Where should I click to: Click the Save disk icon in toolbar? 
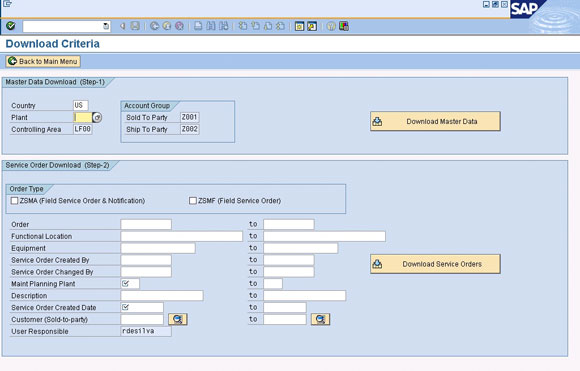tap(135, 26)
